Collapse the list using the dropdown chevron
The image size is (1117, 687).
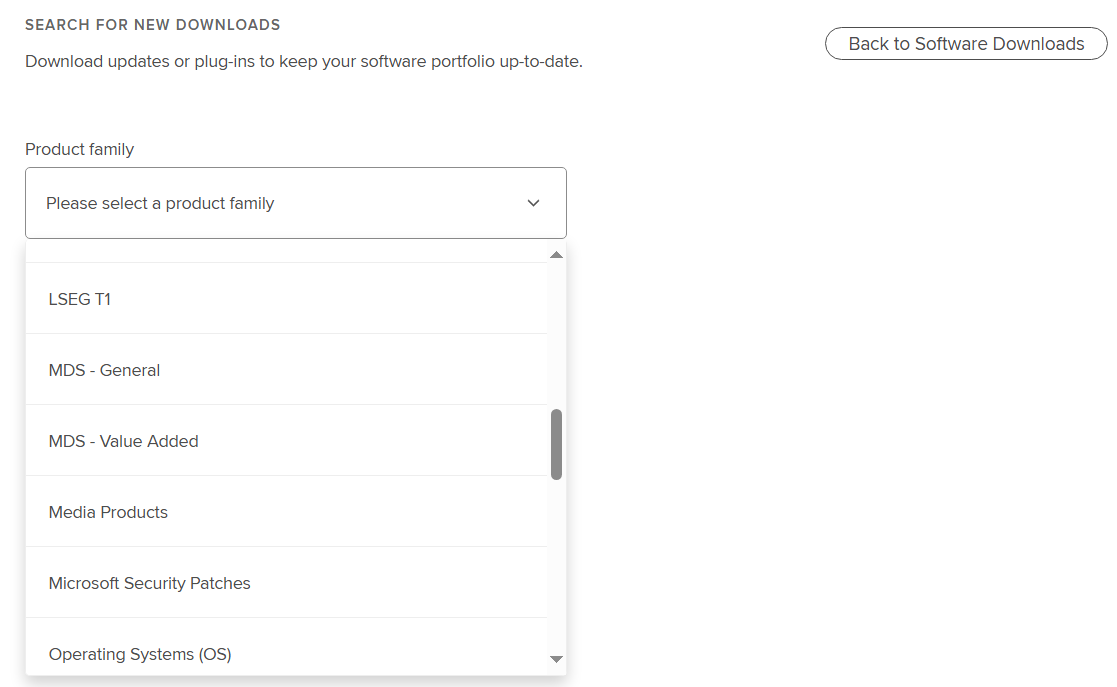pyautogui.click(x=533, y=203)
